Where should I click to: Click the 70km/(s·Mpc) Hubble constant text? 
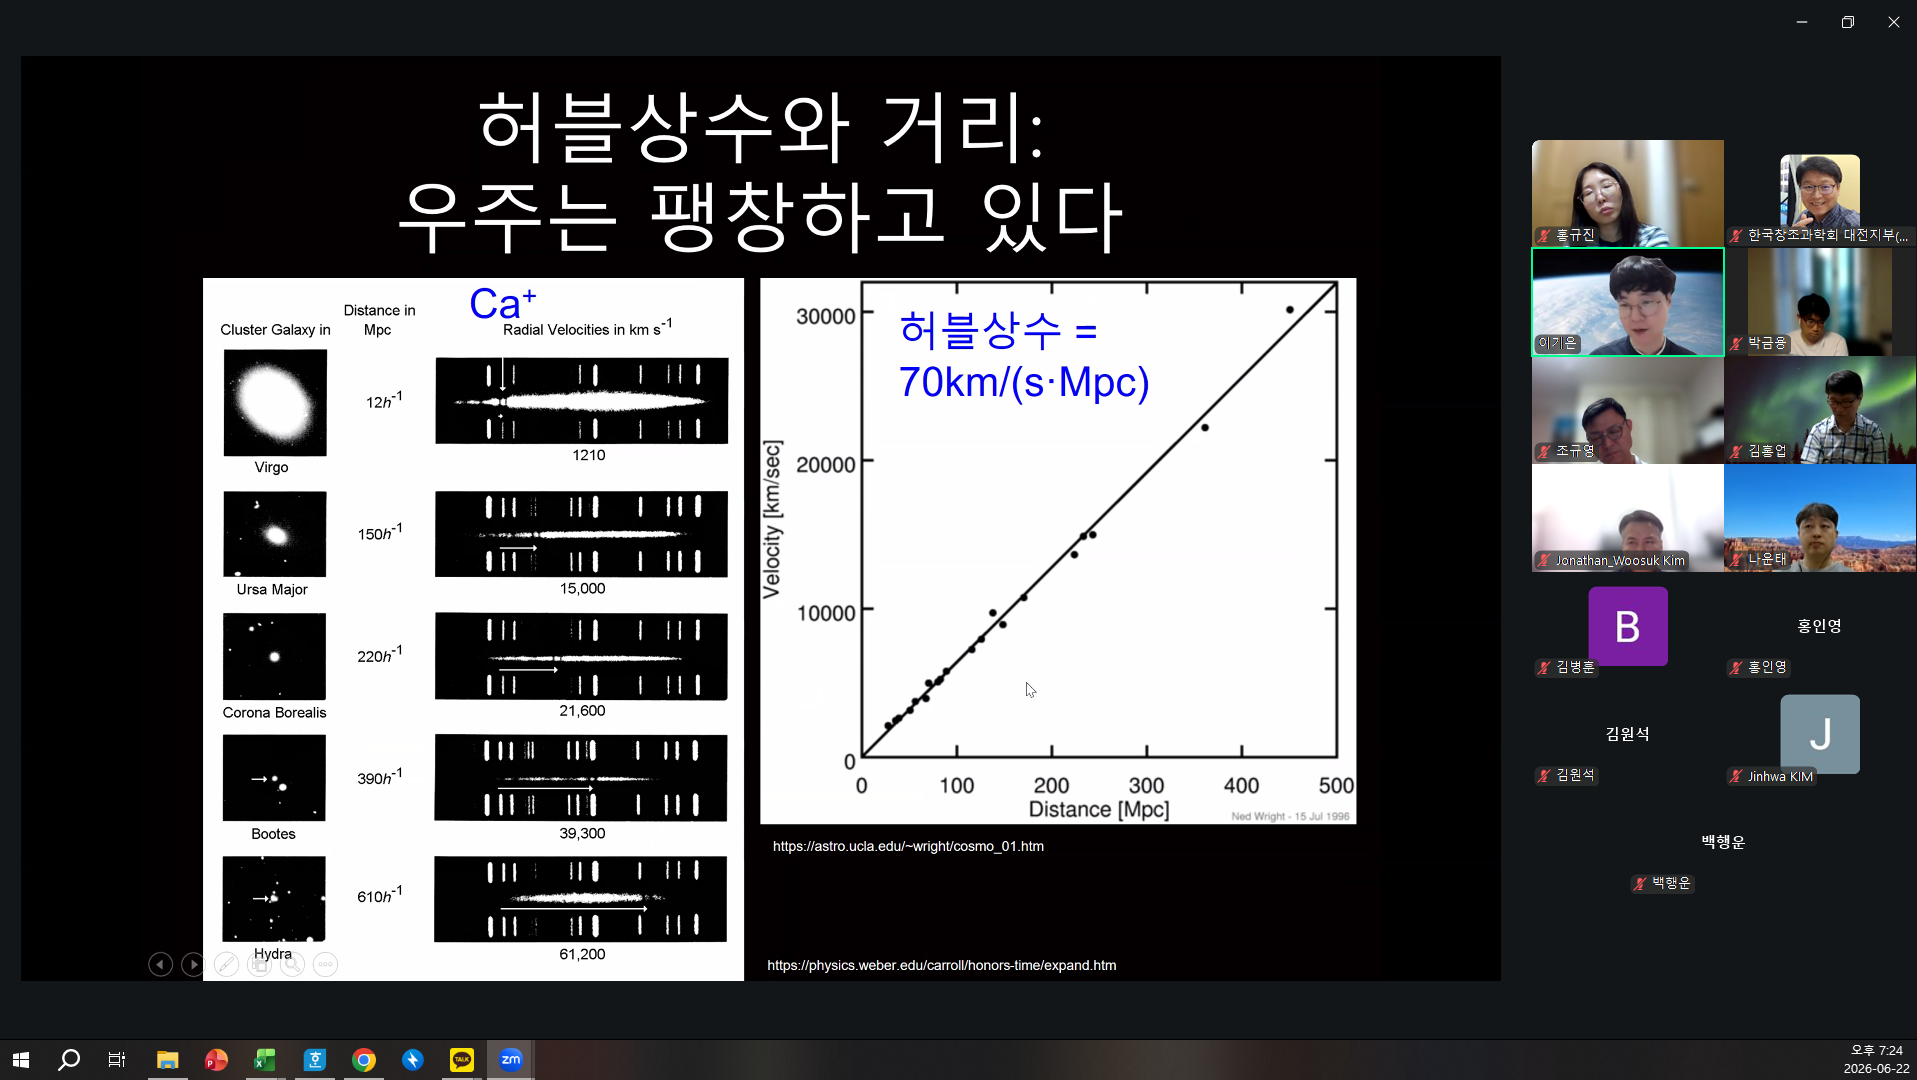(x=1024, y=382)
